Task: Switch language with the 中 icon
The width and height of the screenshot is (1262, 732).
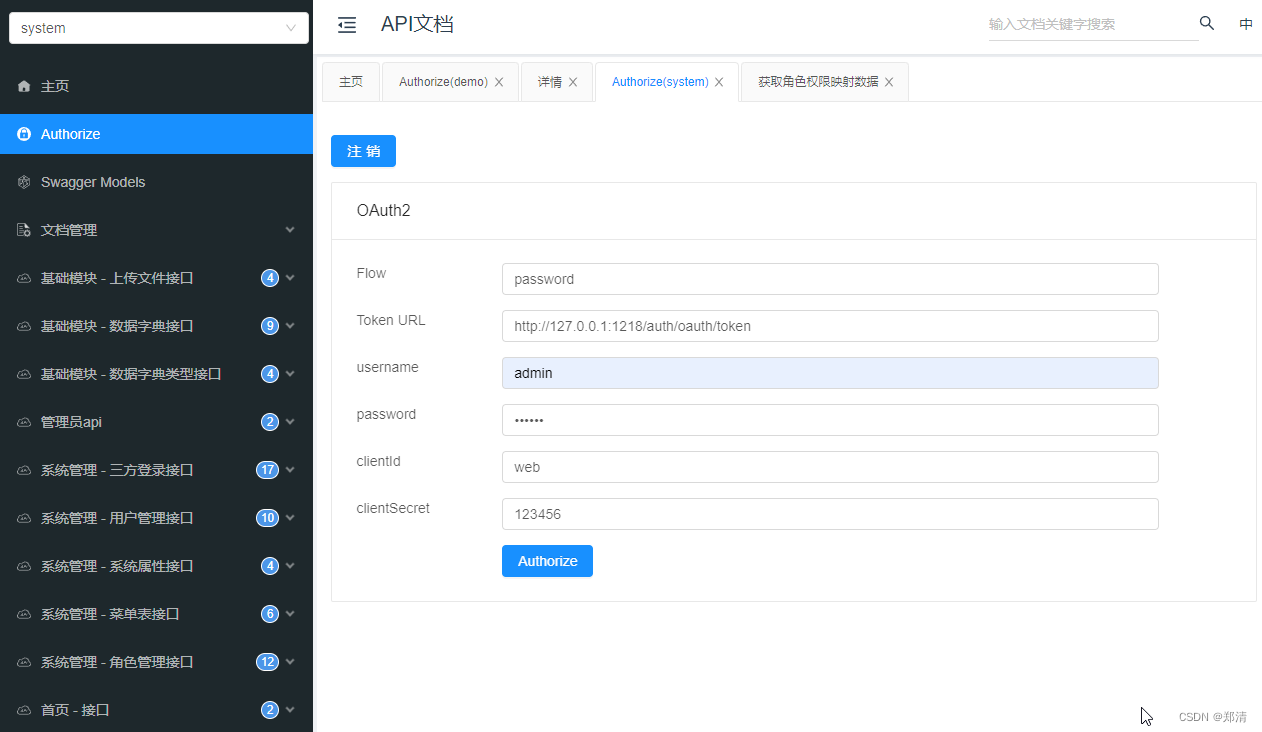Action: click(x=1246, y=24)
